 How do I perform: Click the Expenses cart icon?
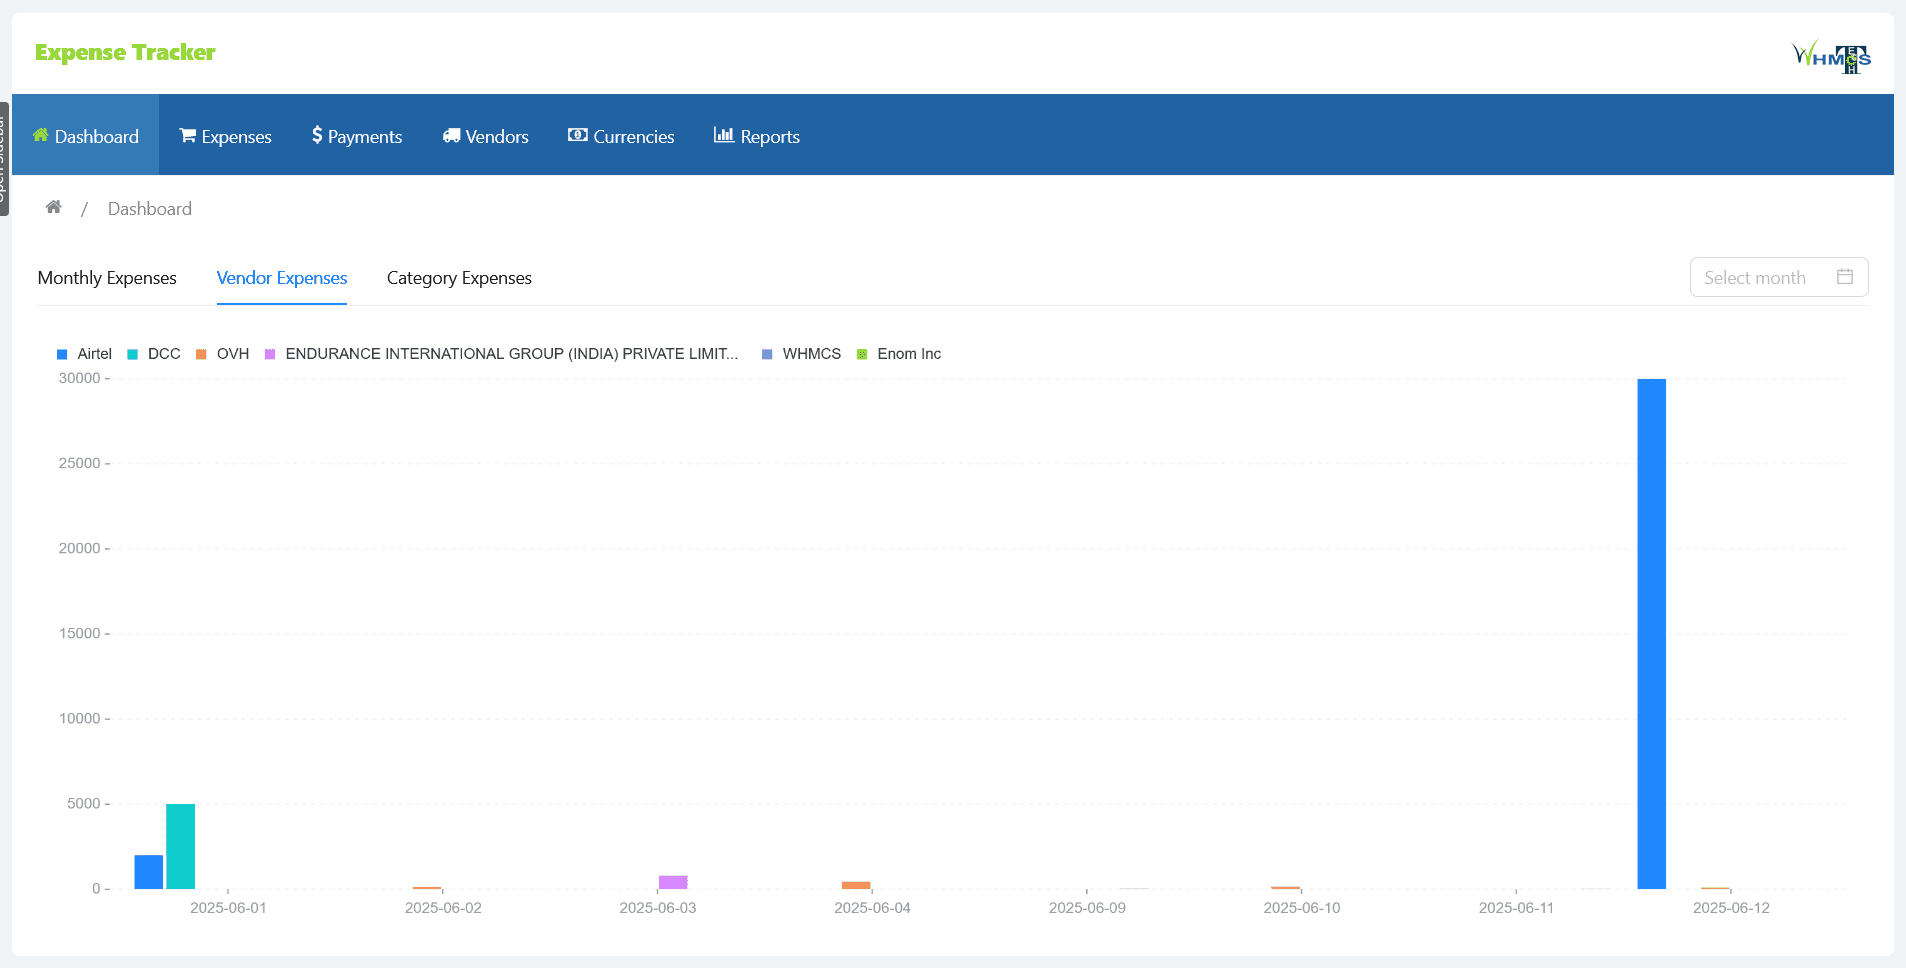(x=187, y=135)
